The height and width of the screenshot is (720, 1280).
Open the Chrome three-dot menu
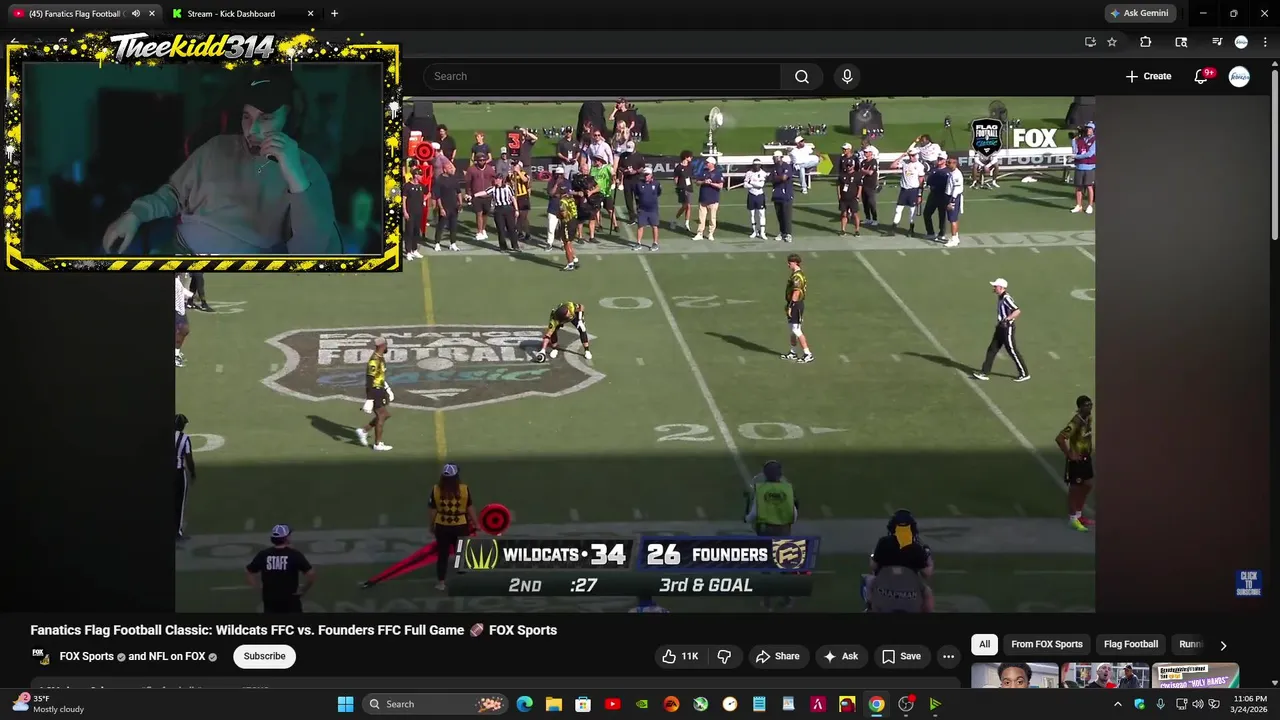[1266, 42]
